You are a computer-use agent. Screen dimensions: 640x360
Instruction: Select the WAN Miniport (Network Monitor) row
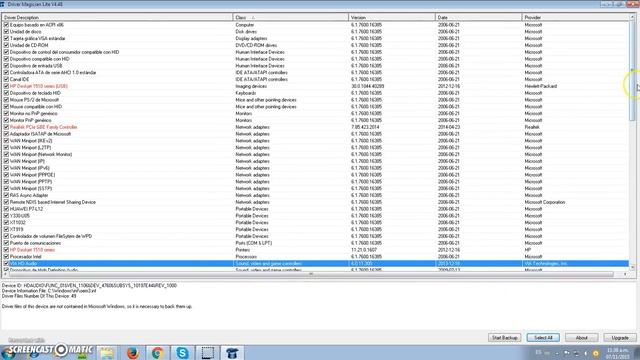pos(316,154)
